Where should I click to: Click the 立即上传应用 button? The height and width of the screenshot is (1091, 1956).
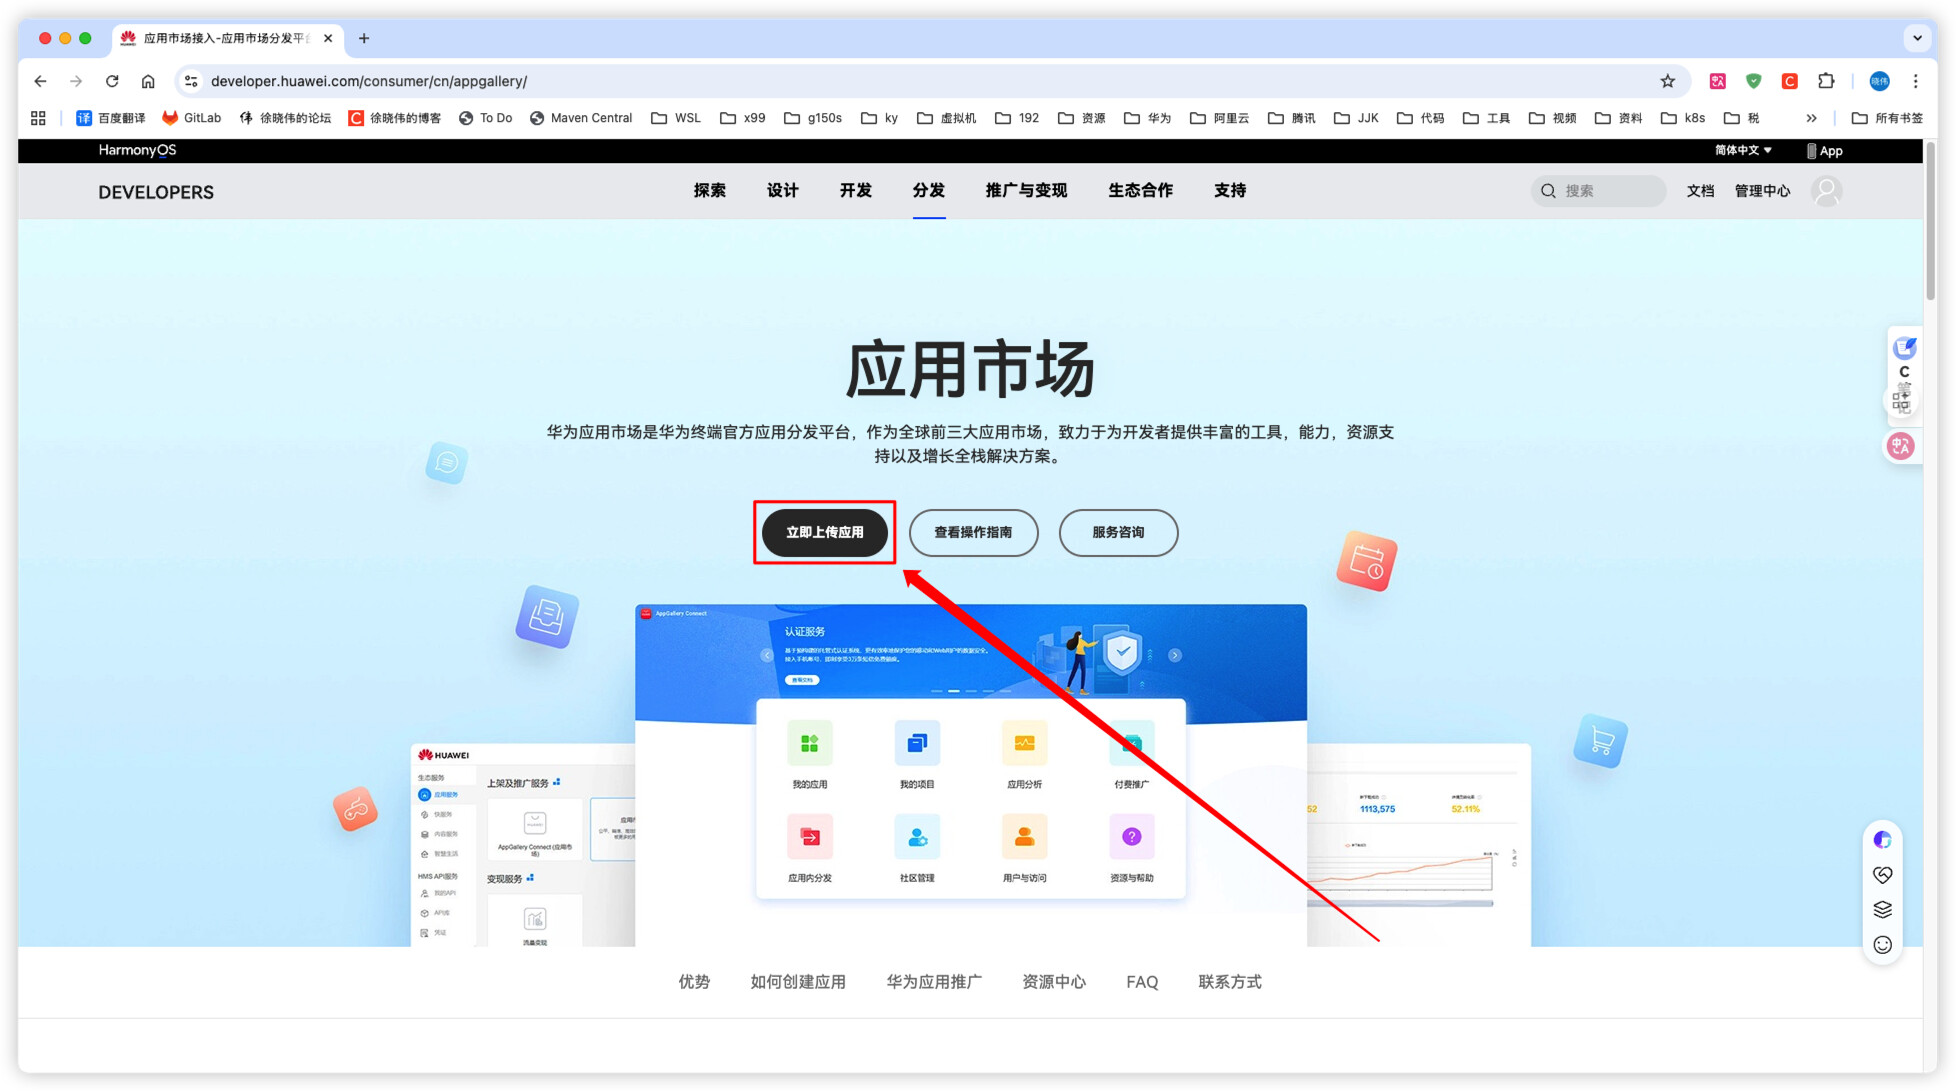point(824,532)
